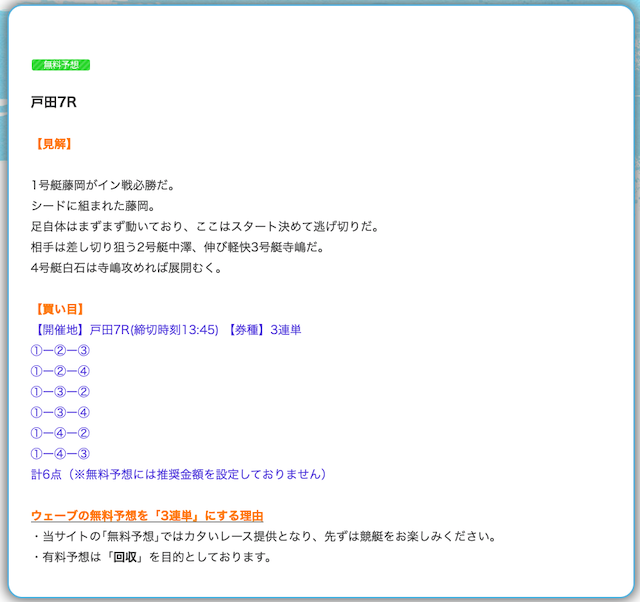Select the ①−④−③ betting combination
This screenshot has height=602, width=640.
tap(60, 454)
